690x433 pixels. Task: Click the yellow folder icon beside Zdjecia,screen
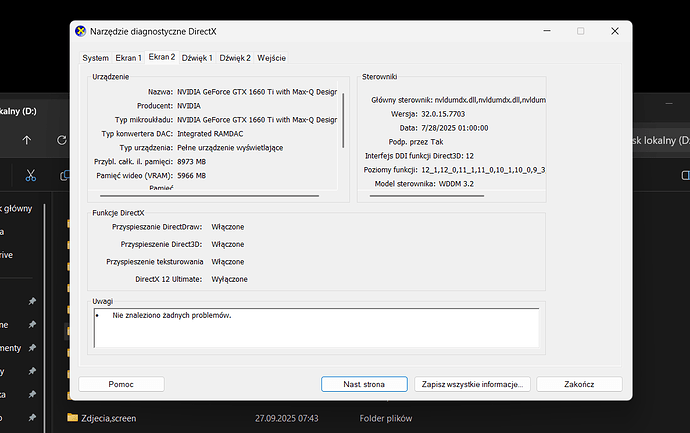(72, 417)
